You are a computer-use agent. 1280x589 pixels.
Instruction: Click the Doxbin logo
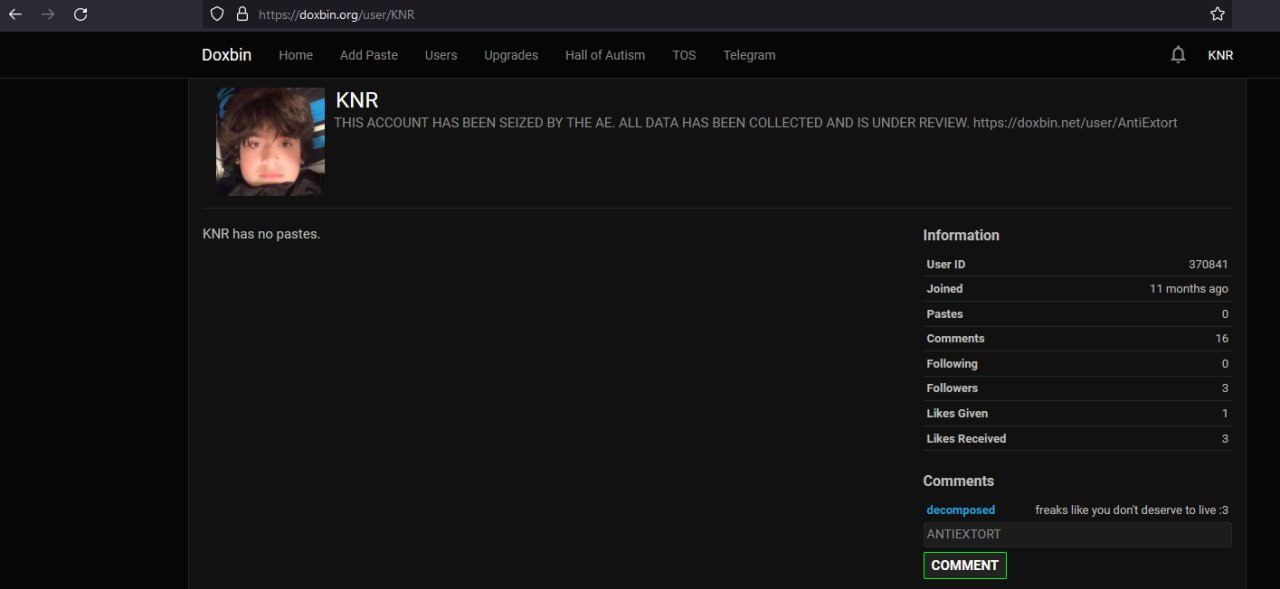coord(226,55)
